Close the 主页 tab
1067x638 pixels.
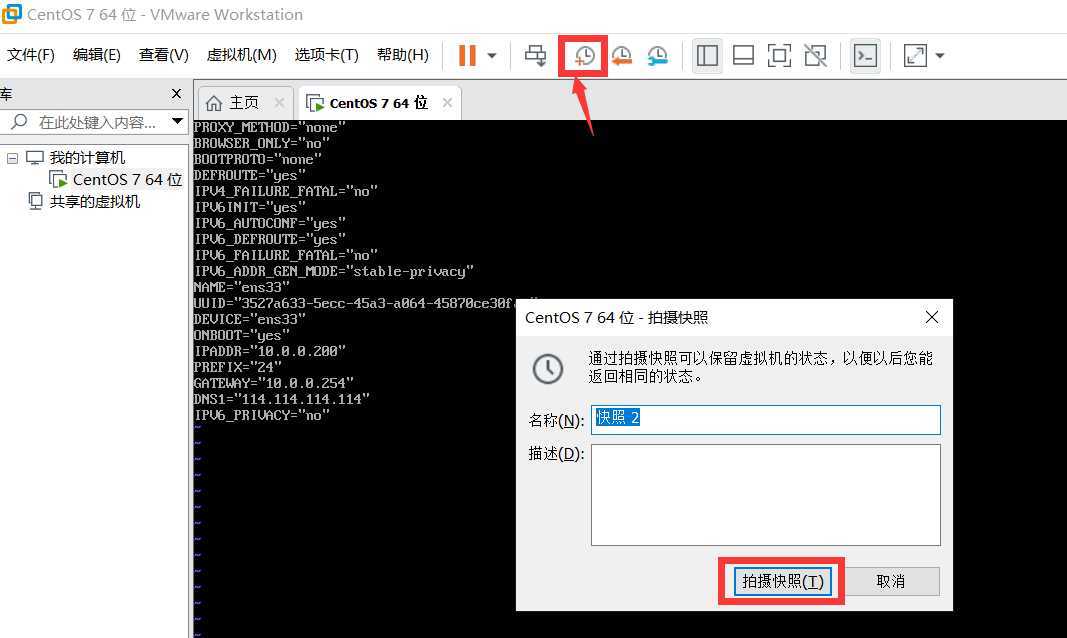[279, 102]
